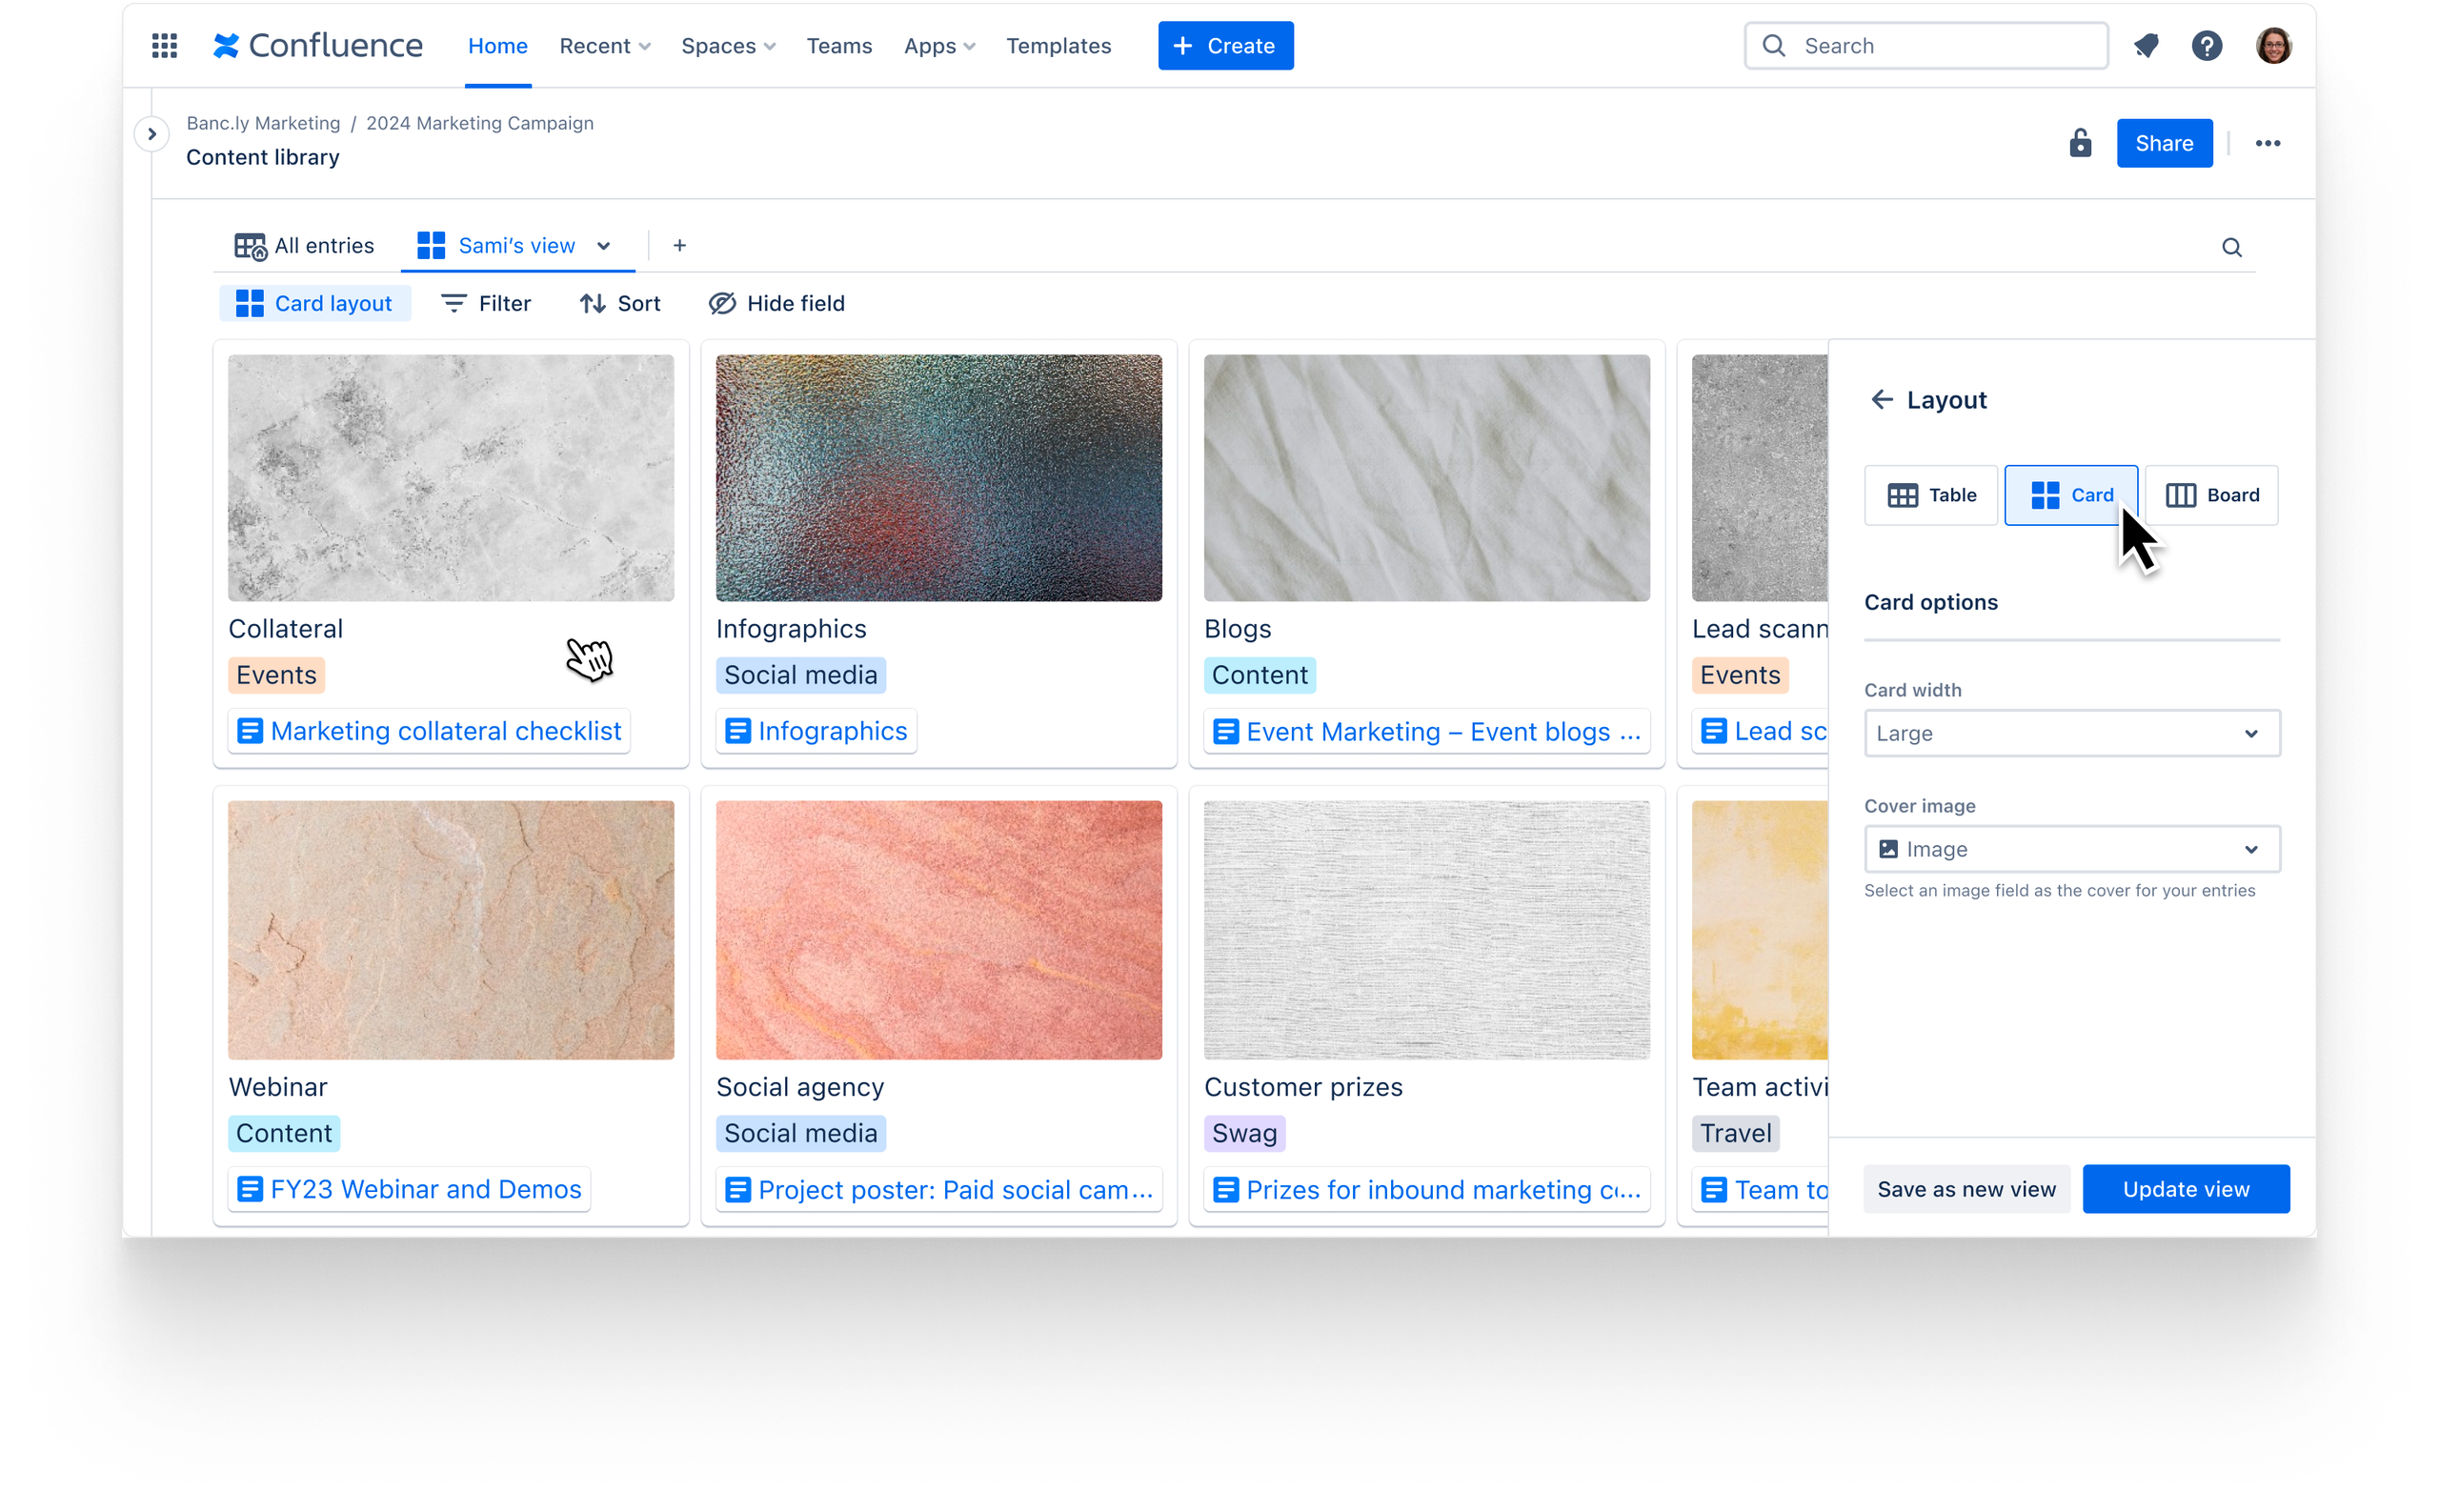Viewport: 2439px width, 1512px height.
Task: Open the Cover image dropdown
Action: (x=2071, y=849)
